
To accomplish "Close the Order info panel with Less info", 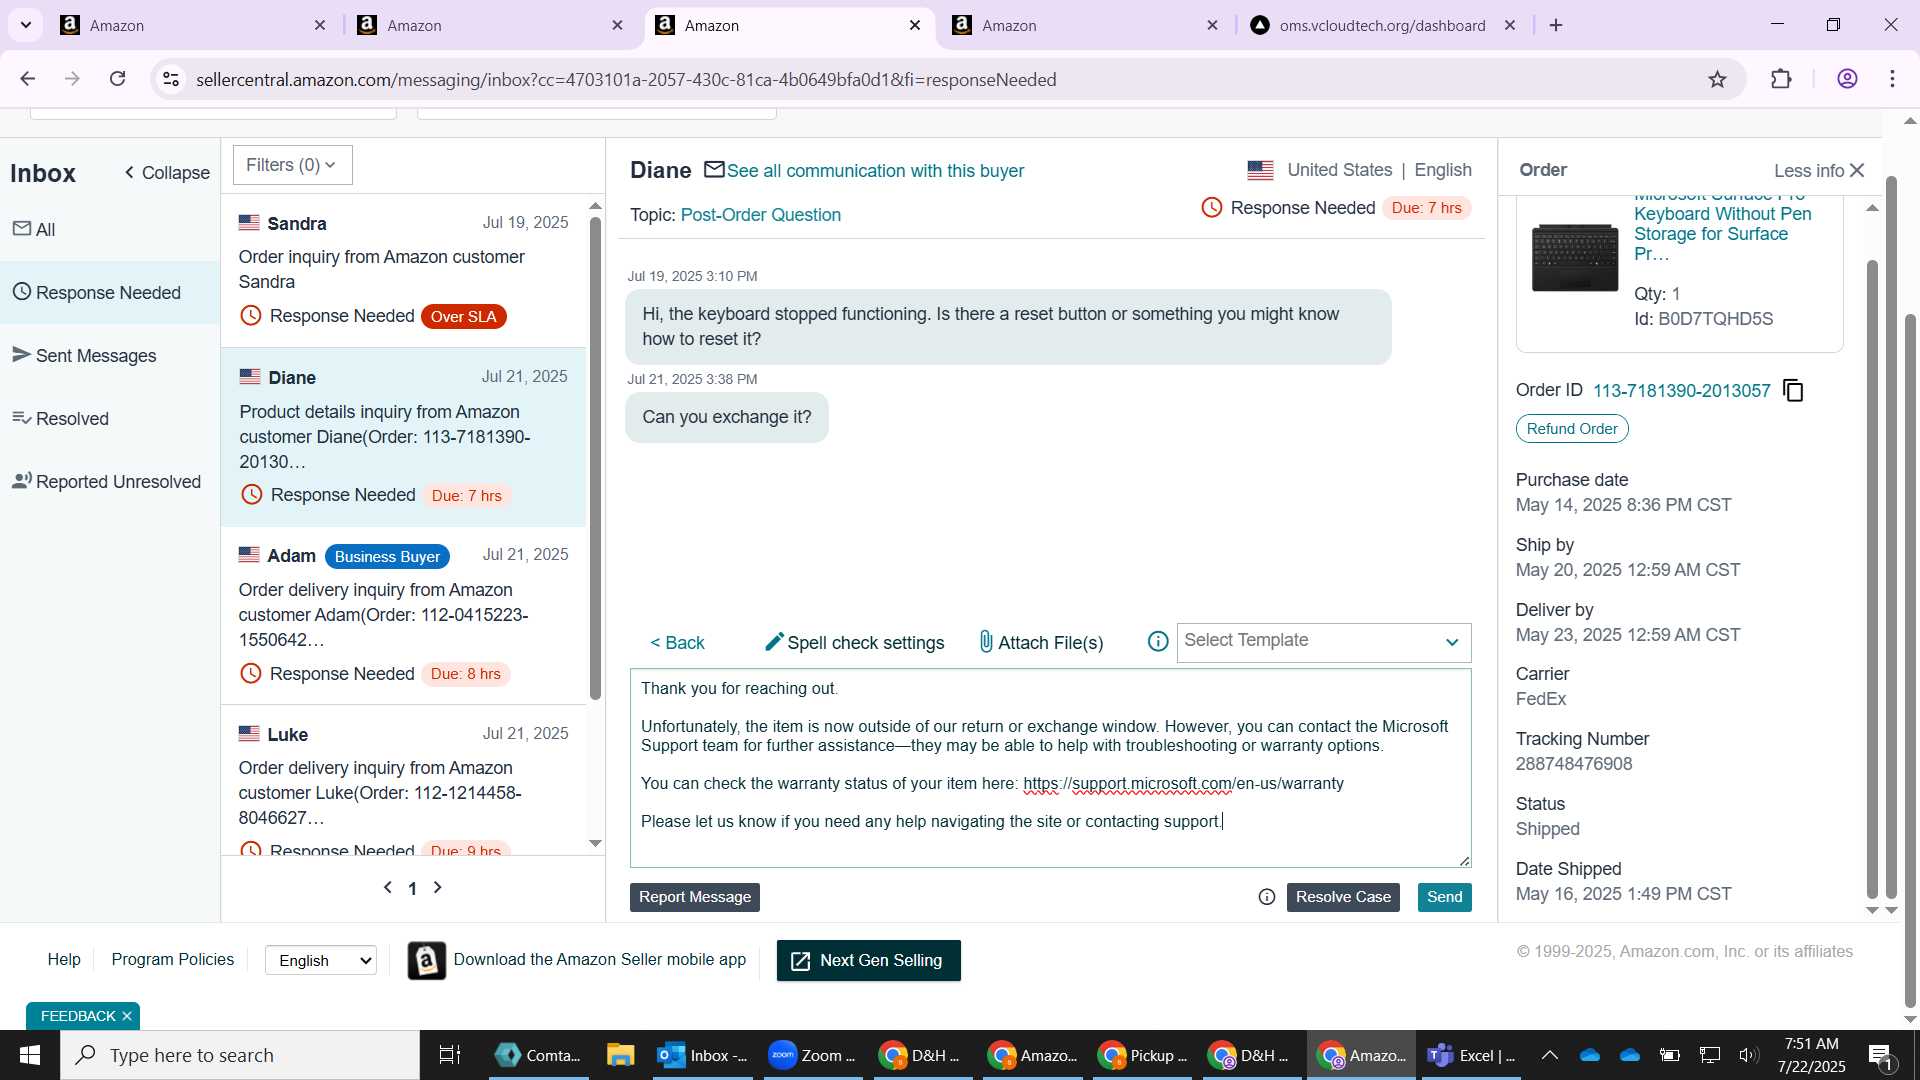I will pyautogui.click(x=1819, y=171).
